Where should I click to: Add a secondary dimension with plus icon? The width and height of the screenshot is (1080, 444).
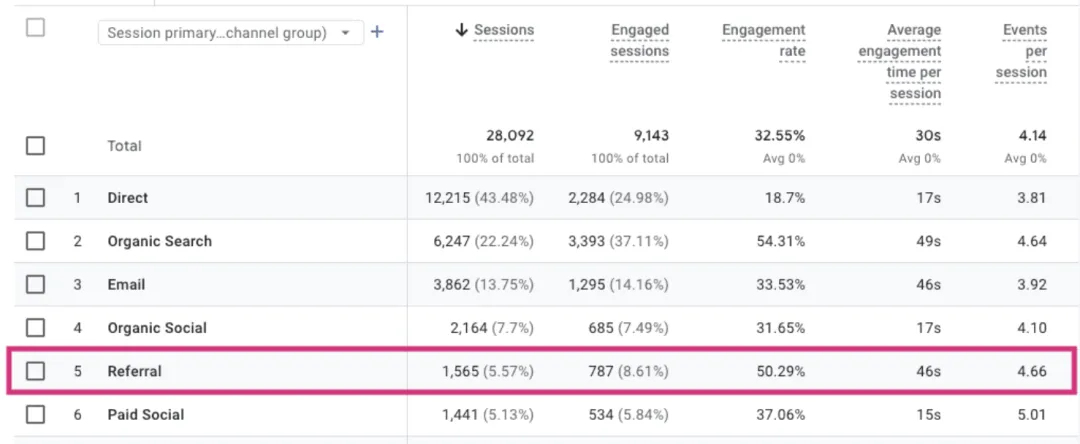click(x=377, y=32)
